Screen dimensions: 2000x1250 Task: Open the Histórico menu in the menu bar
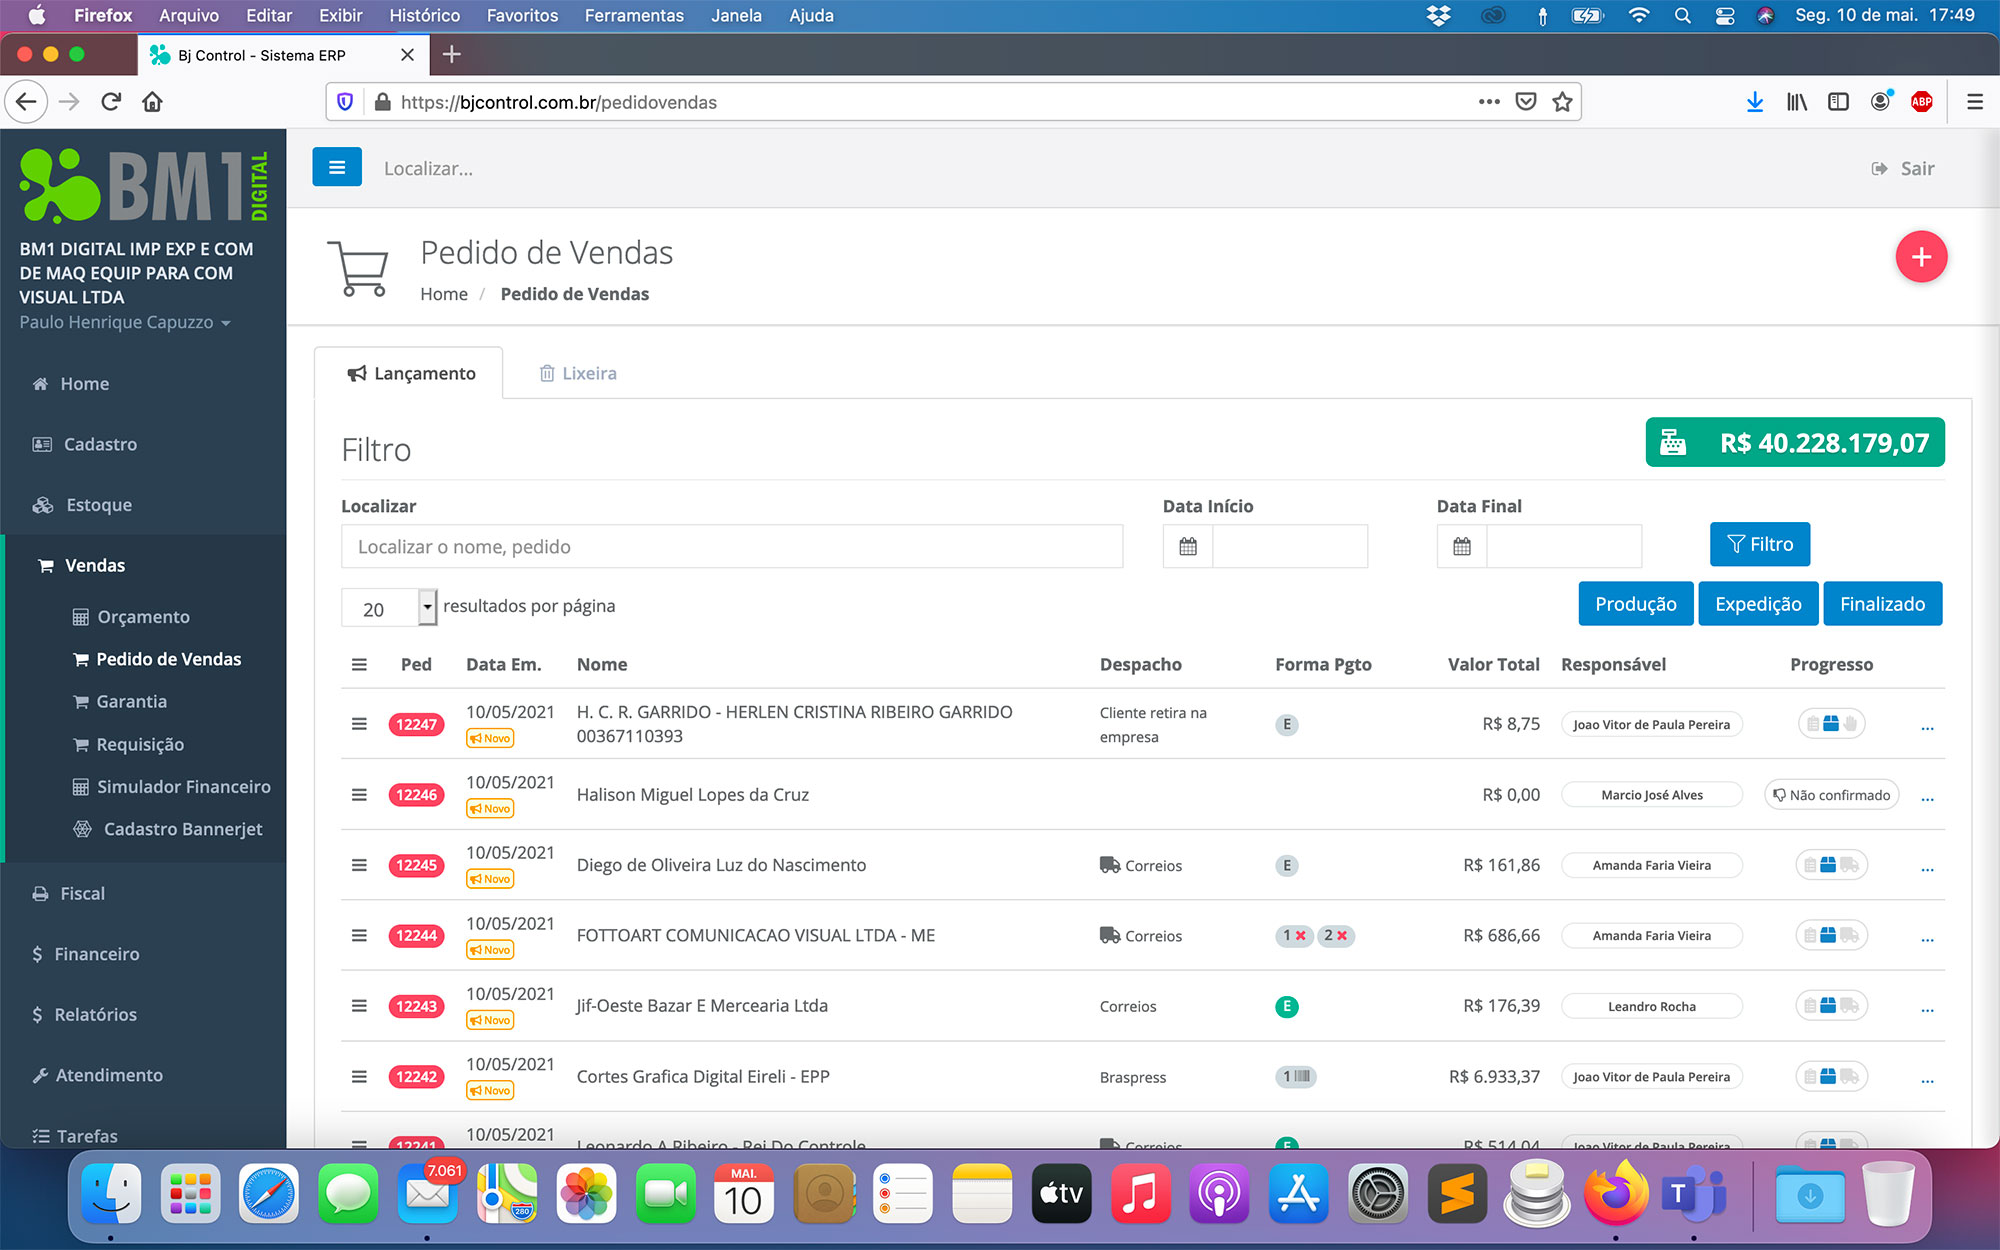(x=424, y=15)
